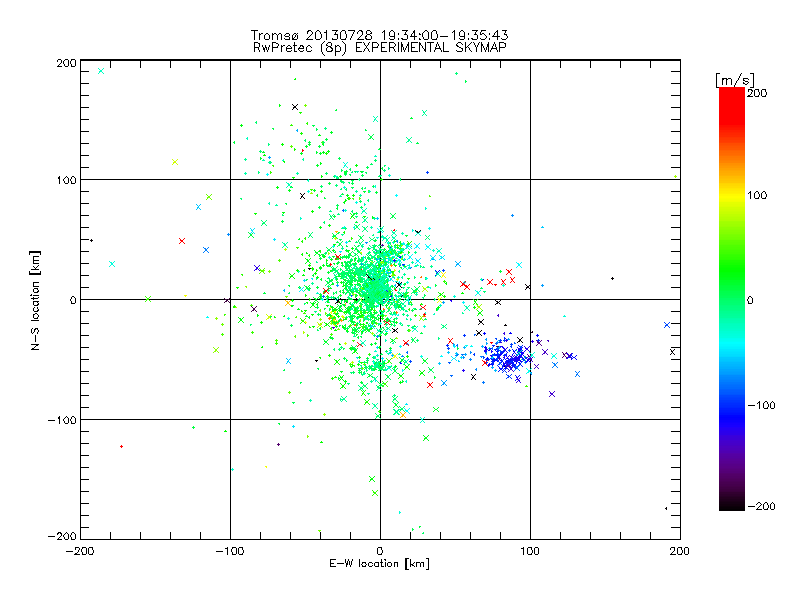Click the 'RwPretec (8p) EXPERIMENTAL SKYMAP' subtitle
This screenshot has width=800, height=600.
[x=380, y=48]
